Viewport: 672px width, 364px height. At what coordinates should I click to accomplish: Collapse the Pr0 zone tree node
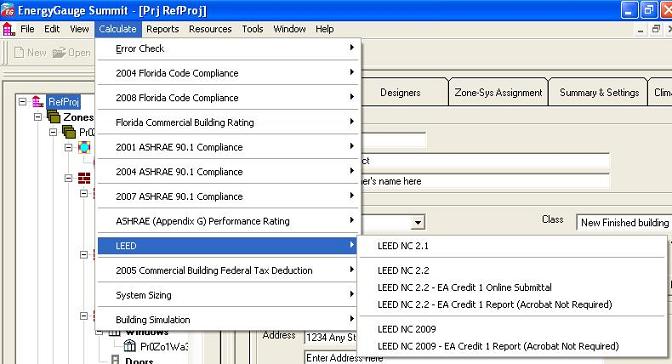pos(53,132)
